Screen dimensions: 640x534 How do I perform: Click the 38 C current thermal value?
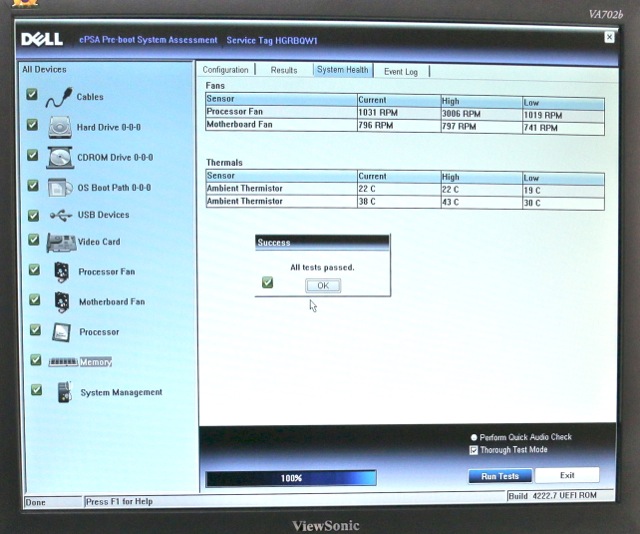click(x=367, y=202)
